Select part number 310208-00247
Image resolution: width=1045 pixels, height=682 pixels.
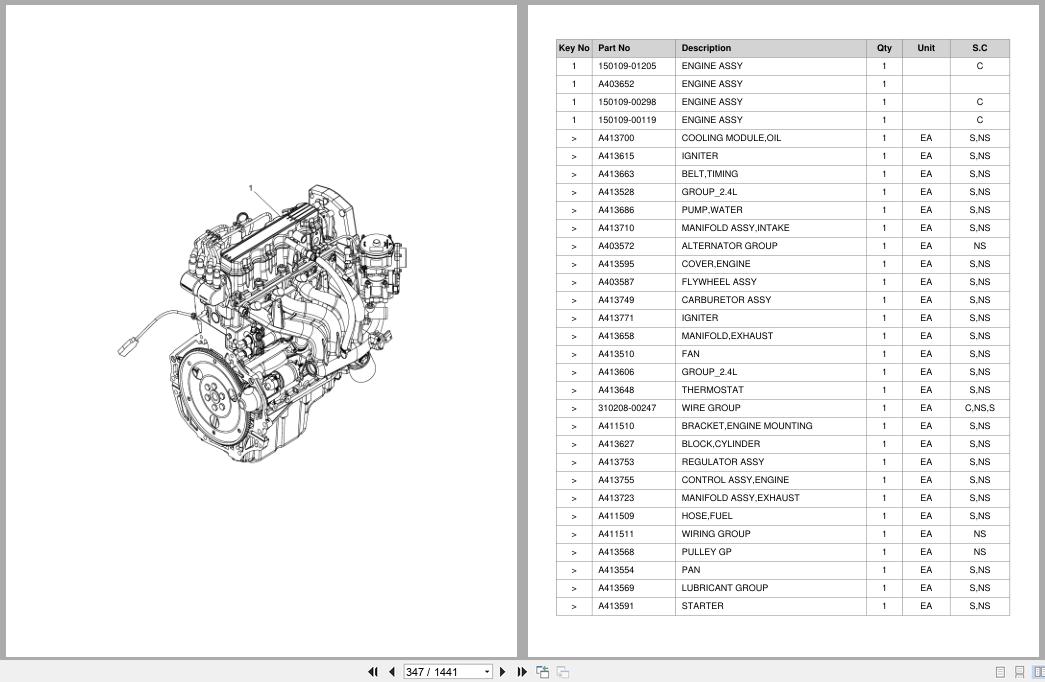(x=626, y=408)
